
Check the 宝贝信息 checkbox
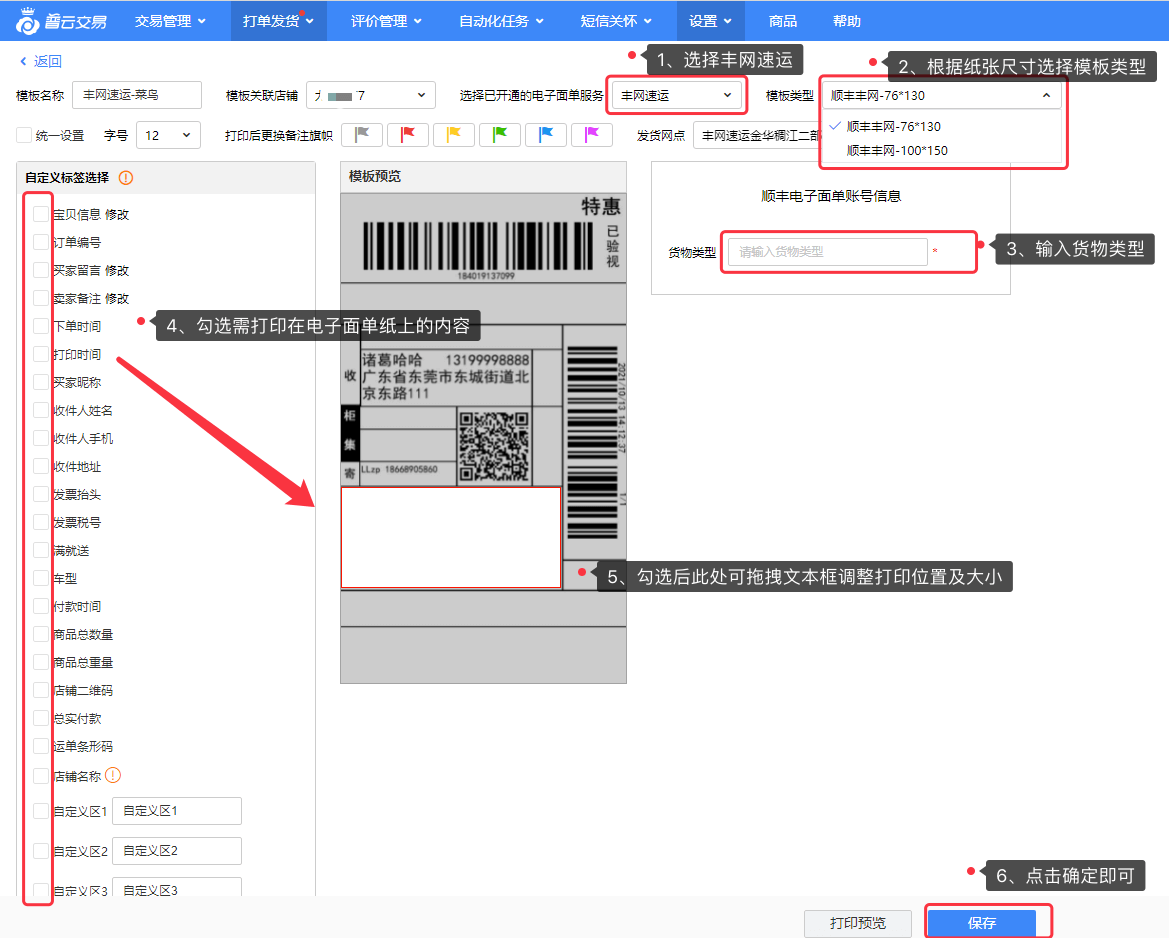coord(40,214)
